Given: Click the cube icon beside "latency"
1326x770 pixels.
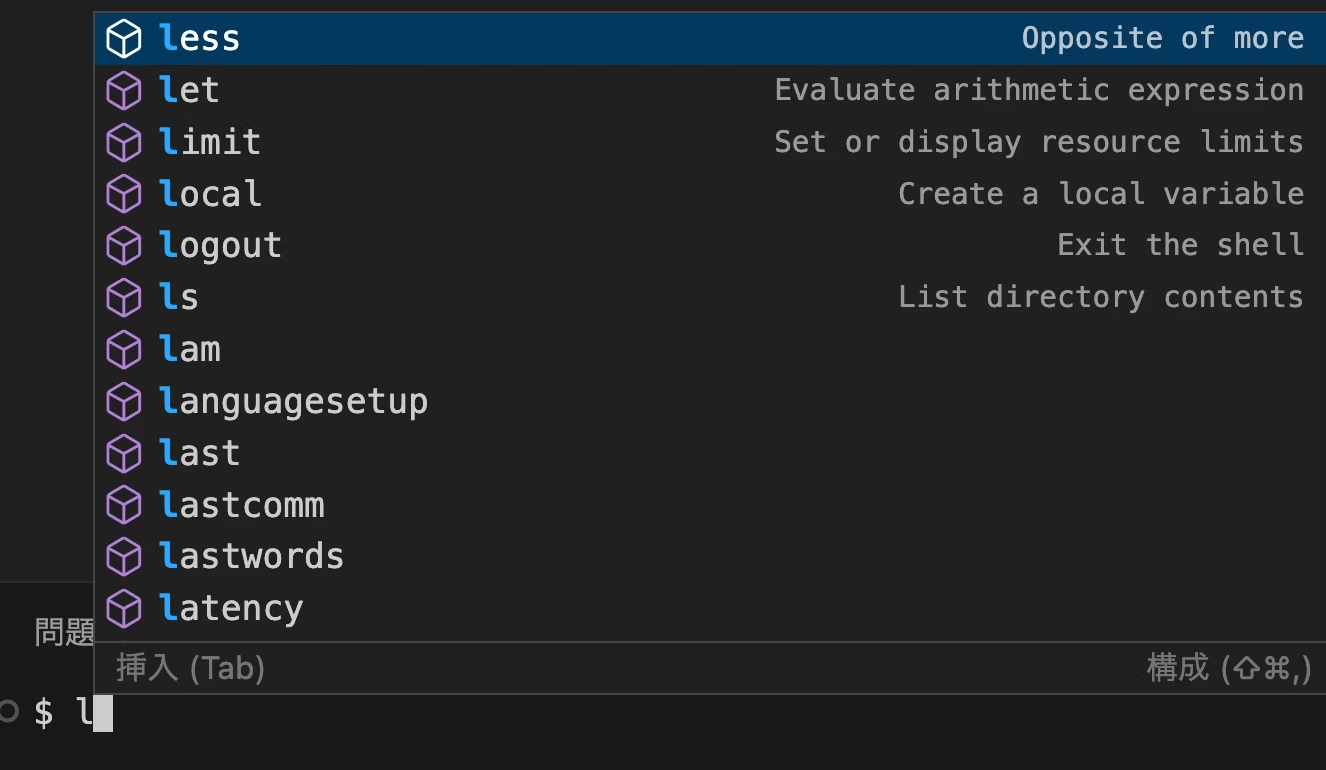Looking at the screenshot, I should pyautogui.click(x=124, y=607).
